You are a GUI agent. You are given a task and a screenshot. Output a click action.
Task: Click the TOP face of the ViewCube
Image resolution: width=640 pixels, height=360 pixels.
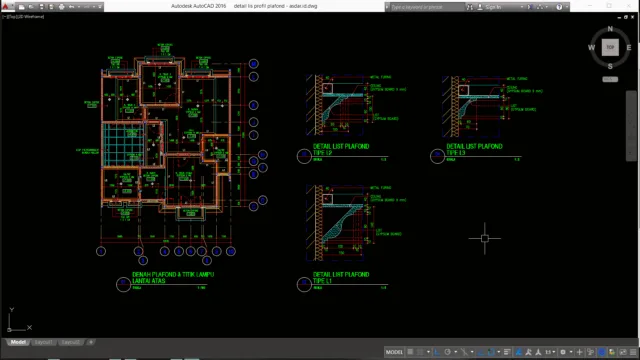coord(610,47)
